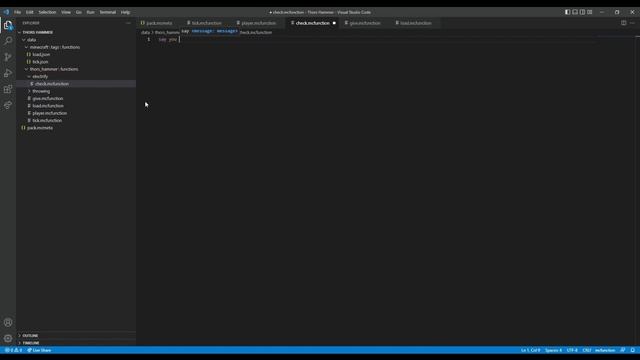Viewport: 640px width, 360px height.
Task: Collapse the minecraft tags functions folder
Action: point(55,47)
